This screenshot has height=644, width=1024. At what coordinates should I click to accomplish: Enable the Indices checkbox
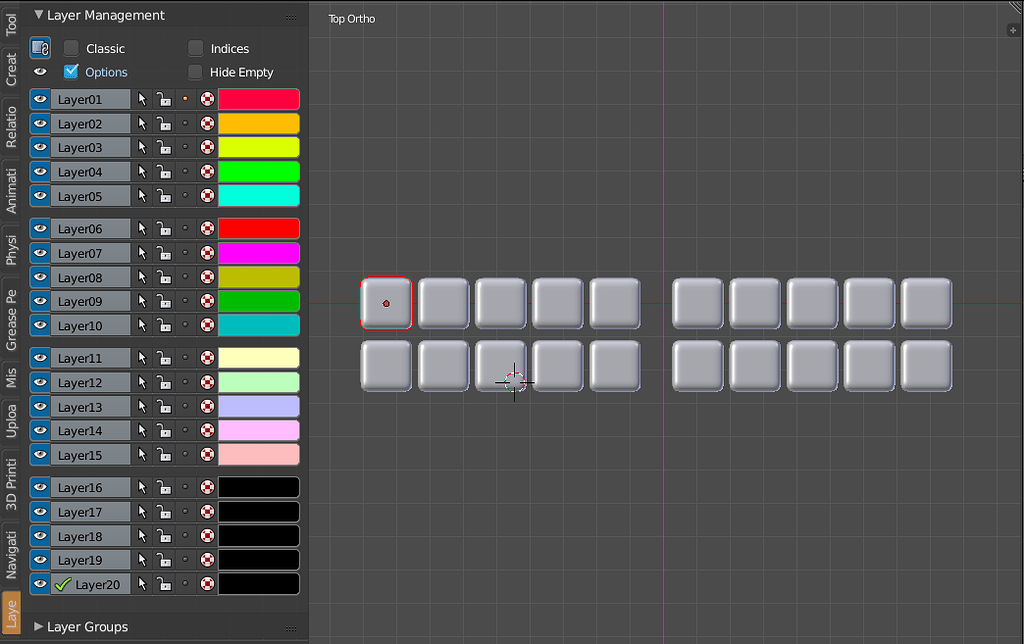coord(195,48)
